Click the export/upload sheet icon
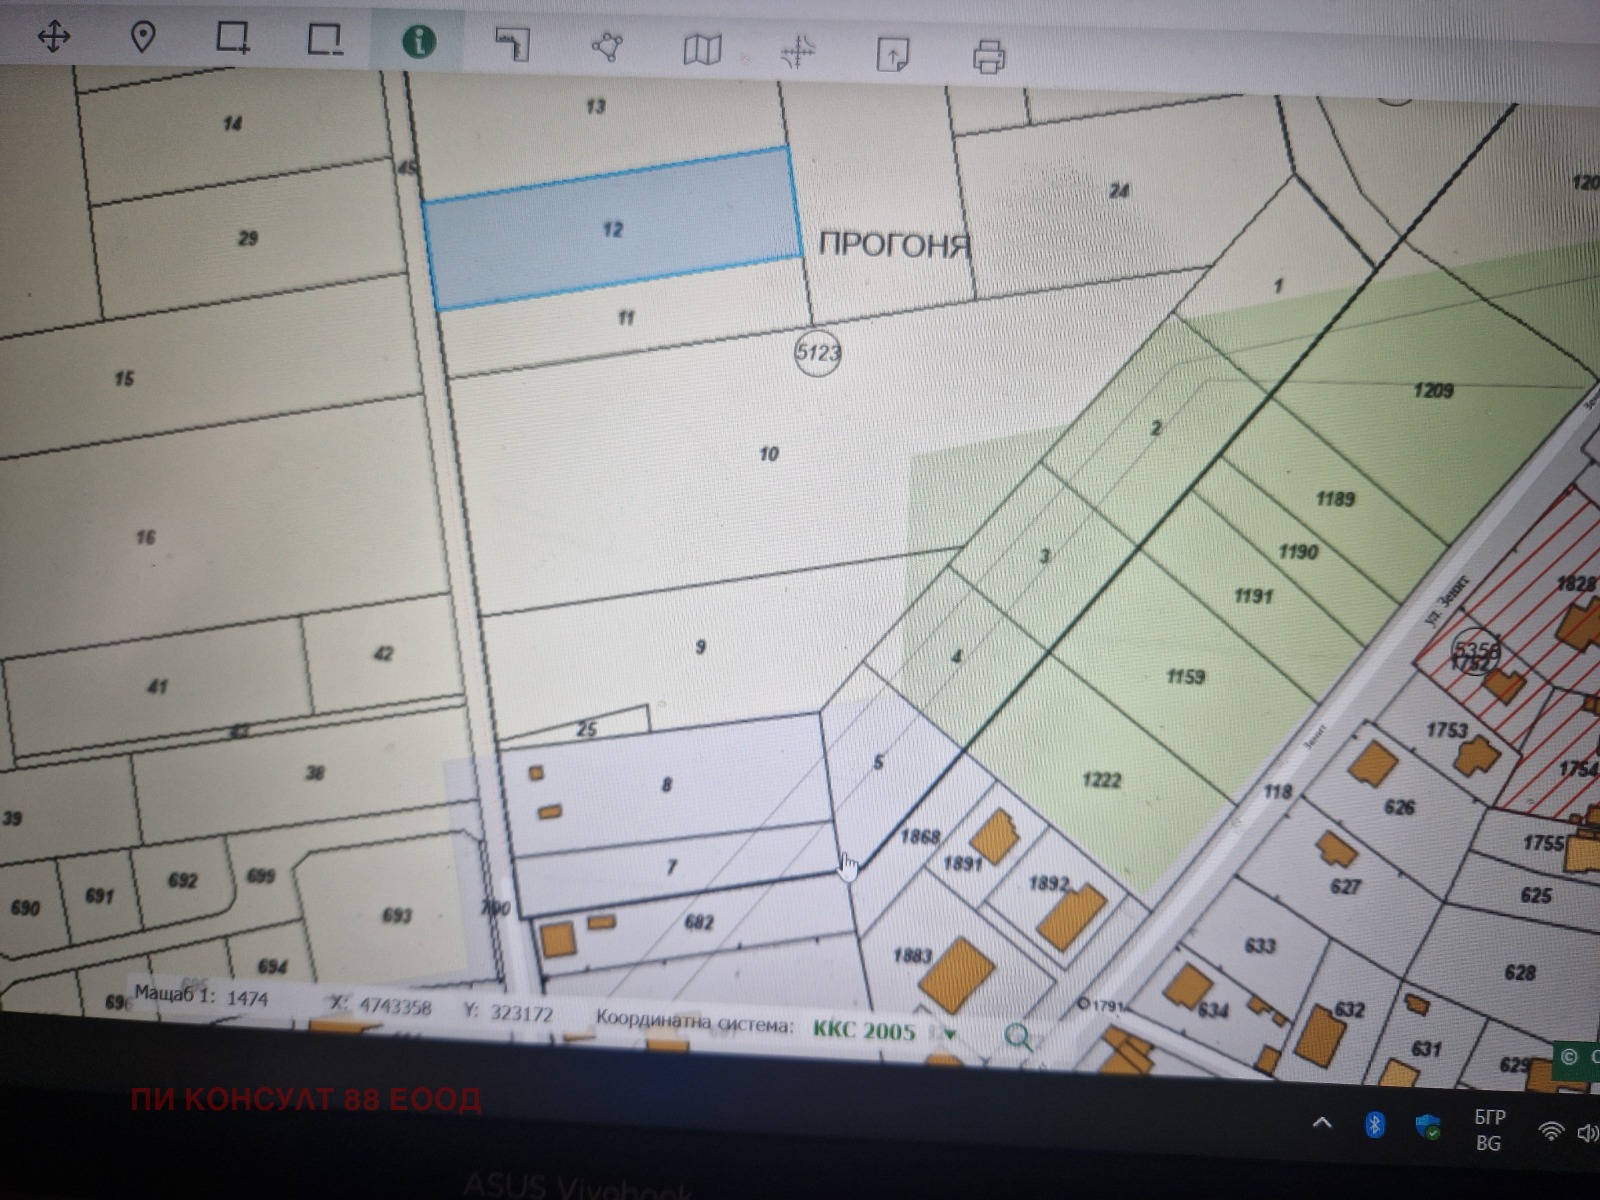Screen dimensions: 1600x1200 [892, 54]
